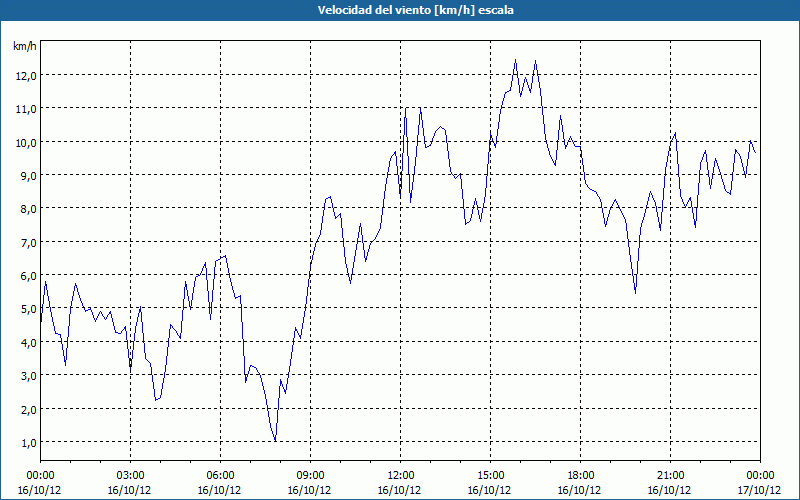Image resolution: width=800 pixels, height=500 pixels.
Task: Select the 1,0 y-axis value
Action: coord(29,442)
